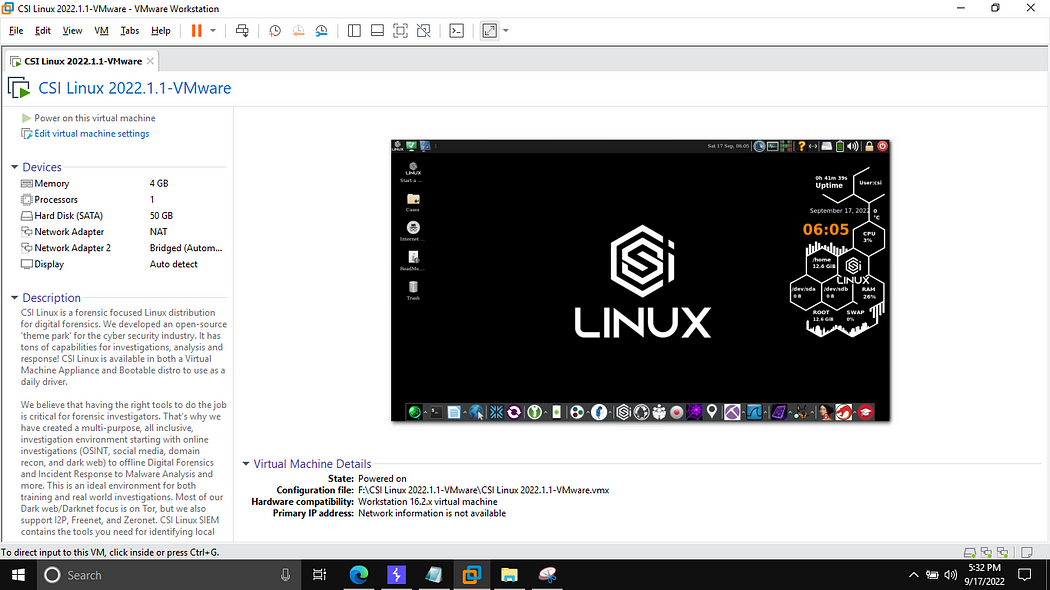Click the Cases folder on VM desktop
The height and width of the screenshot is (590, 1050).
[413, 202]
